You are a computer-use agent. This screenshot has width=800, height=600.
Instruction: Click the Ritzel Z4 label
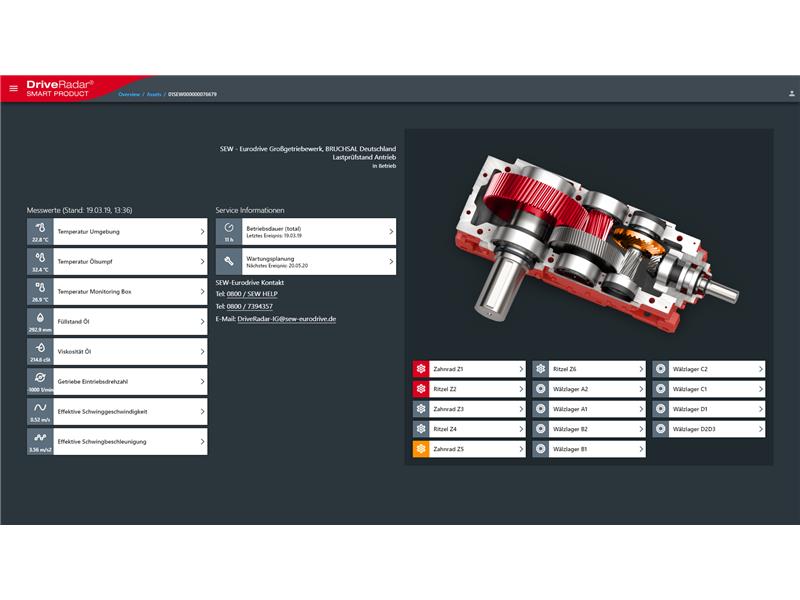tap(445, 429)
